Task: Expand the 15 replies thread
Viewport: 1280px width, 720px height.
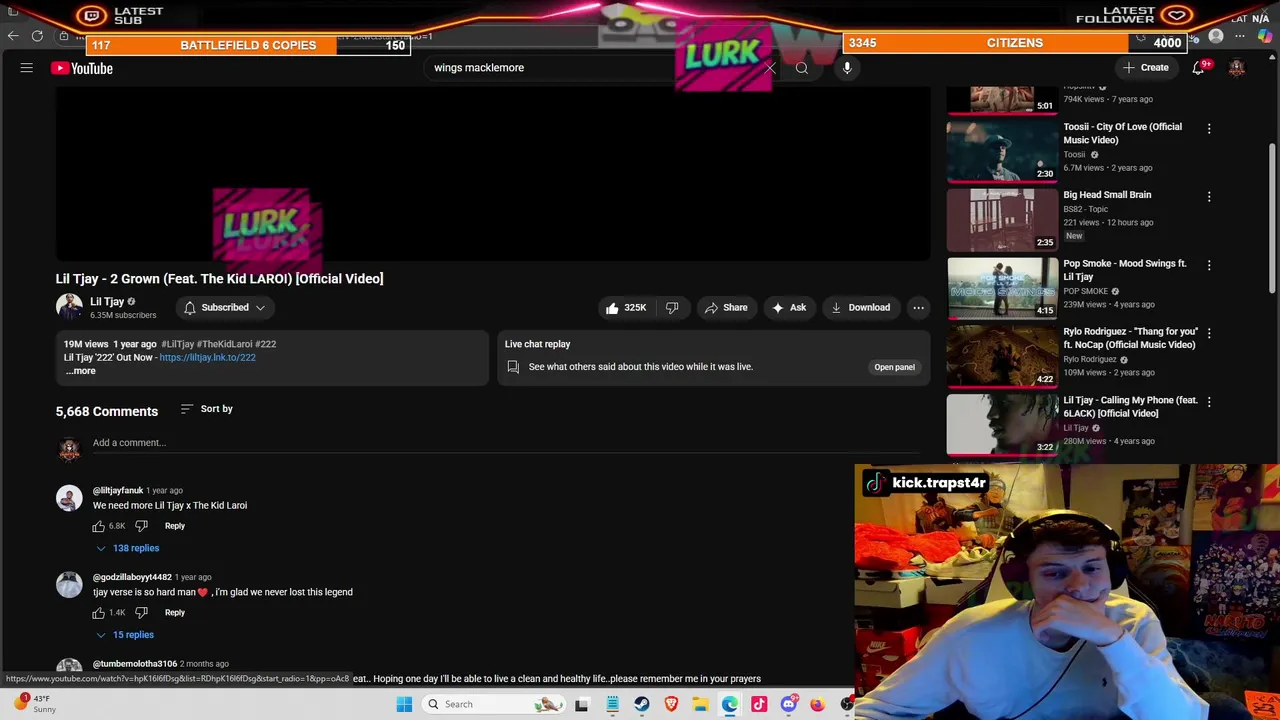Action: [125, 635]
